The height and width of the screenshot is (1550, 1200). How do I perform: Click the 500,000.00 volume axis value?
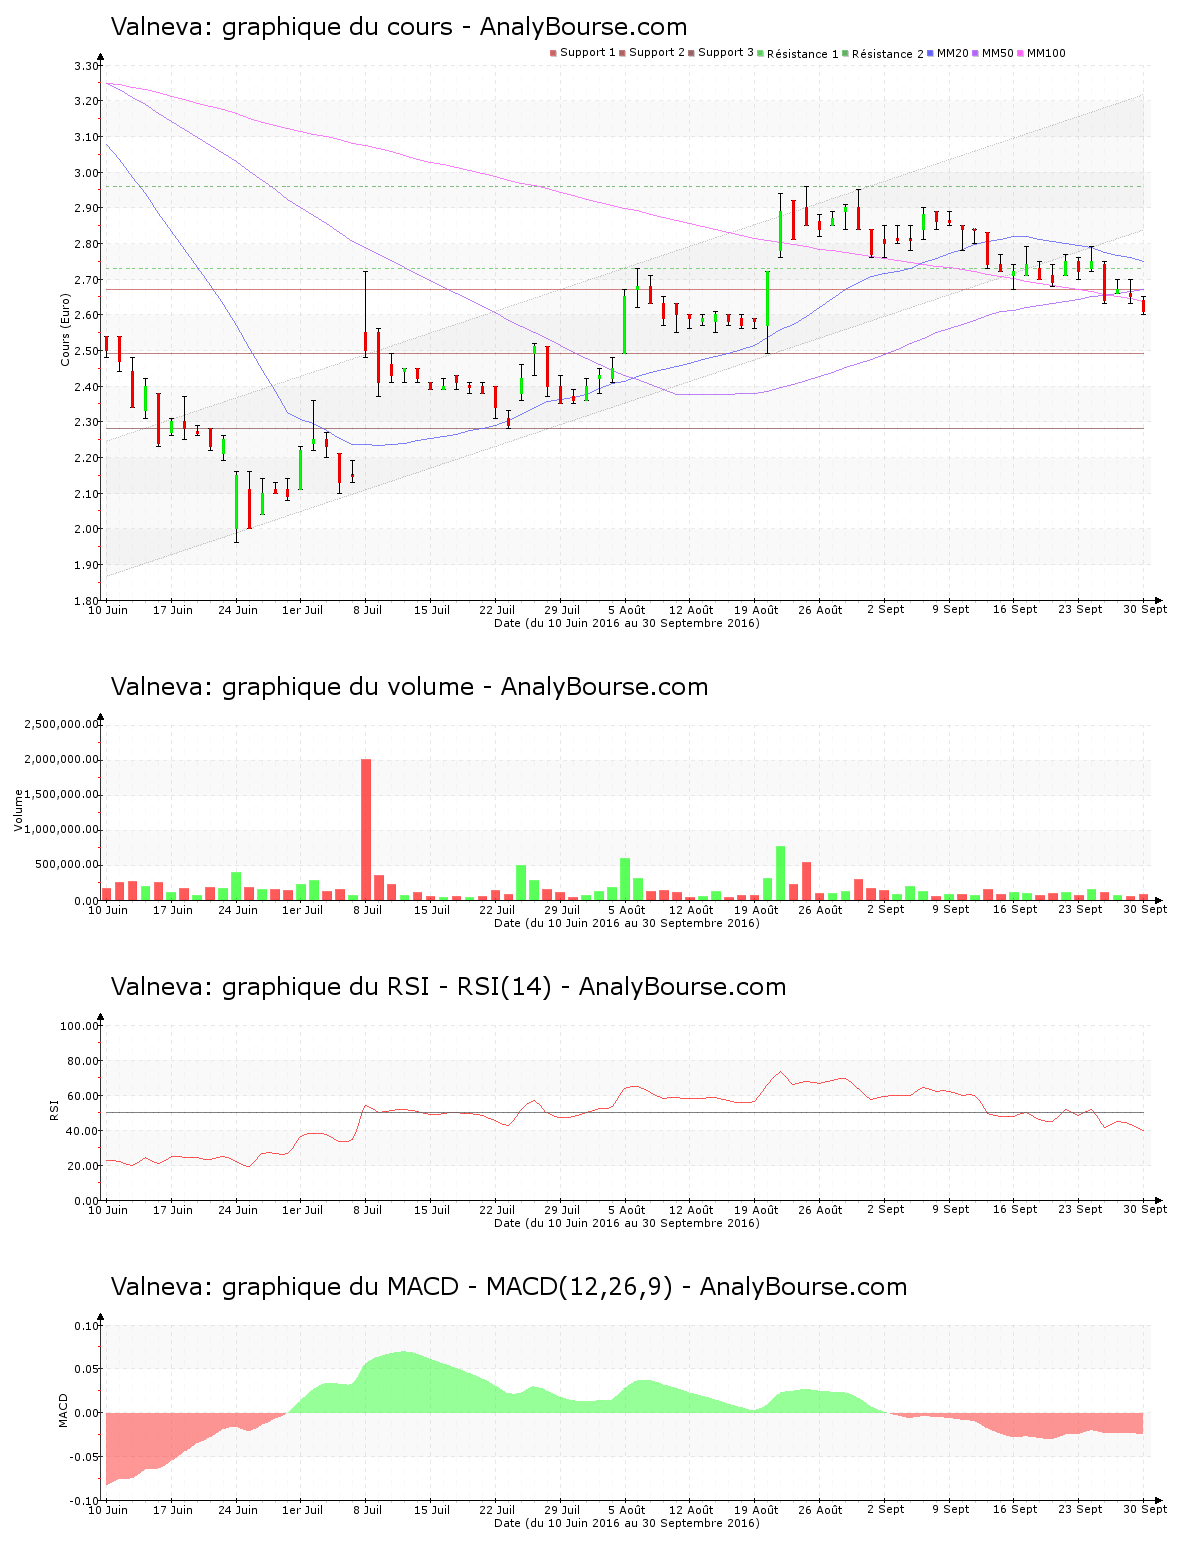tap(65, 865)
